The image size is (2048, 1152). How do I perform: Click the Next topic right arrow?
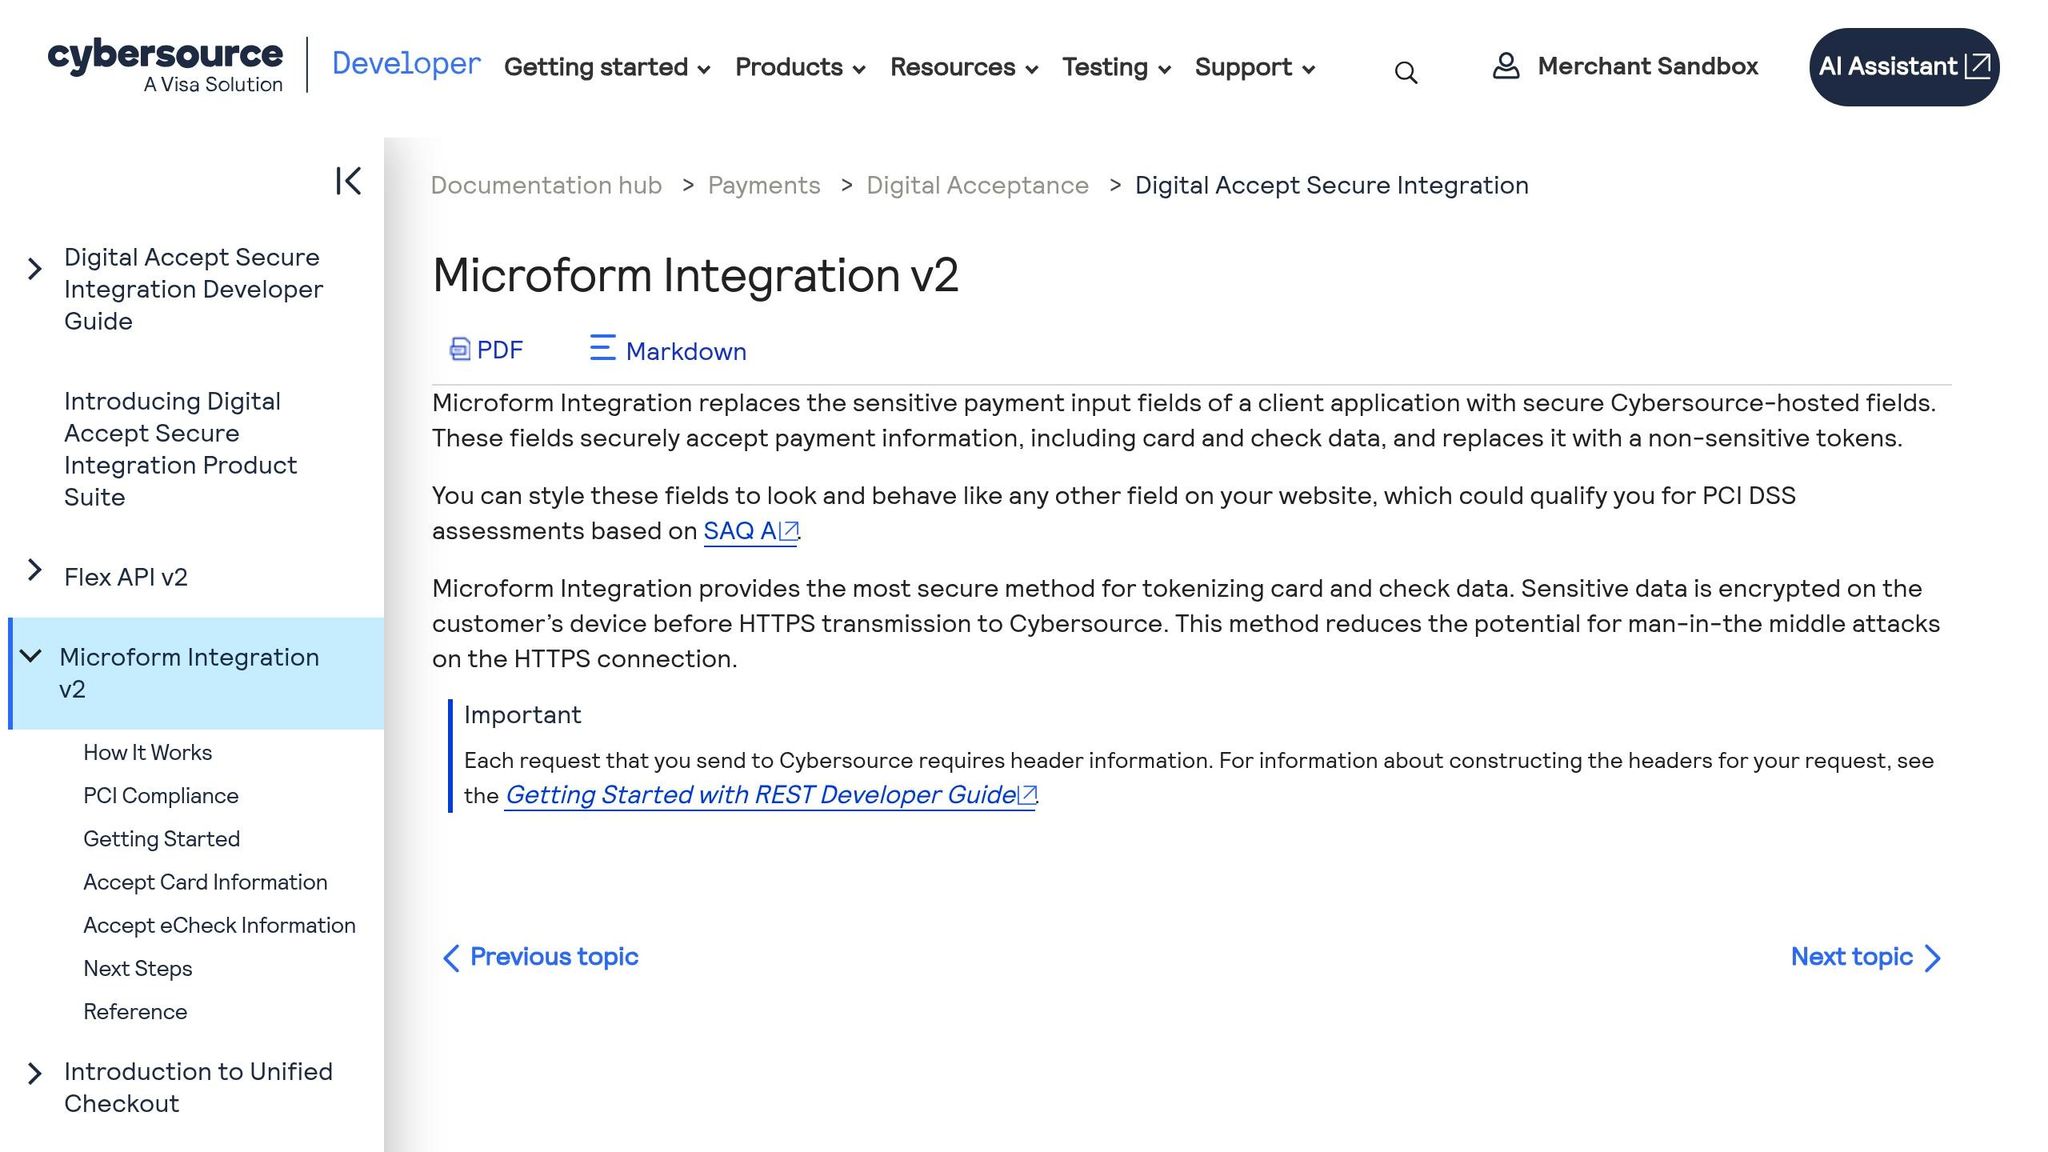pos(1933,958)
